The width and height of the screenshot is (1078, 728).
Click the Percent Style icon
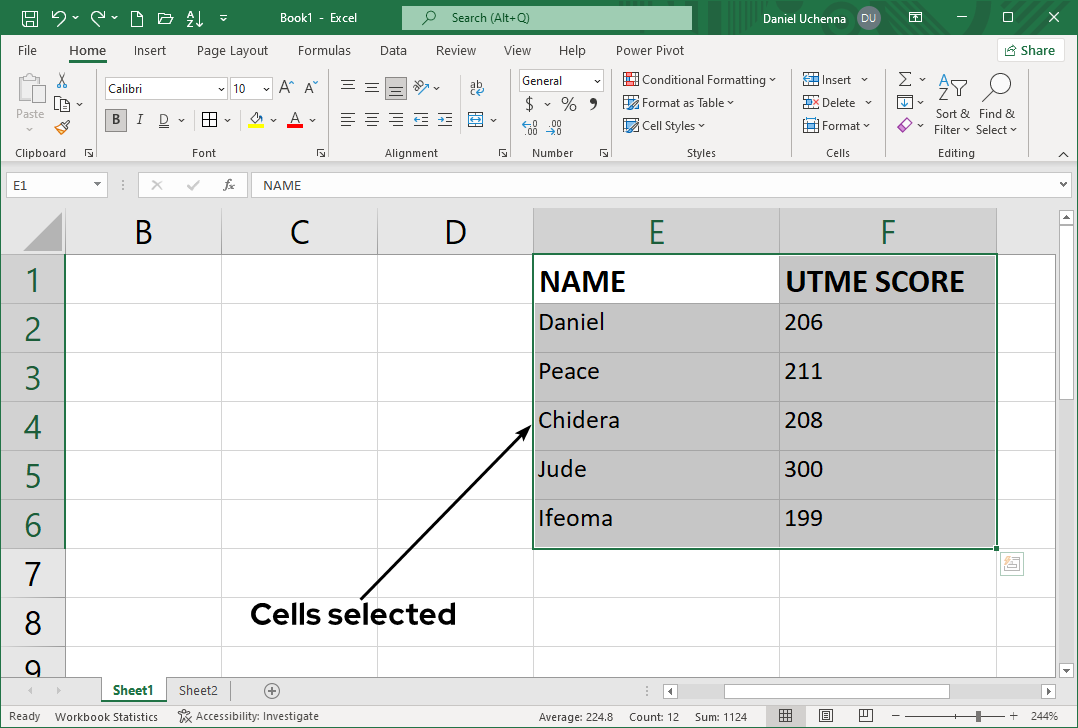pyautogui.click(x=568, y=104)
